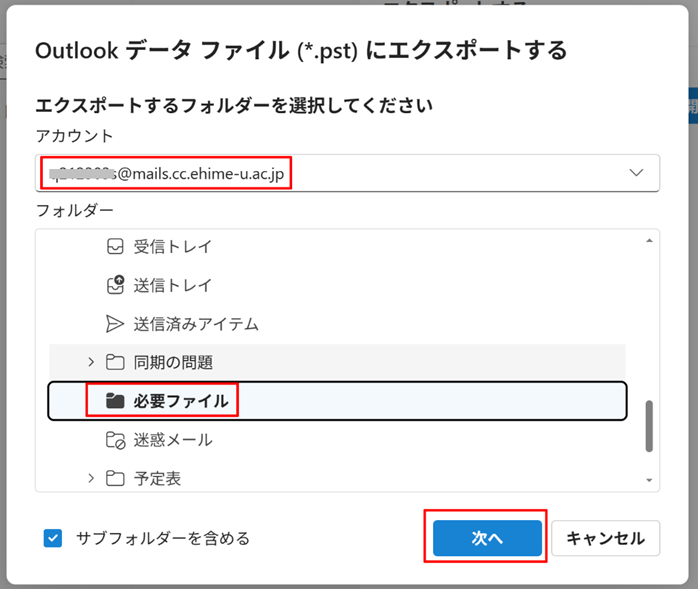Screen dimensions: 698x589
Task: Click the 同期の問題 folder icon
Action: tap(115, 362)
